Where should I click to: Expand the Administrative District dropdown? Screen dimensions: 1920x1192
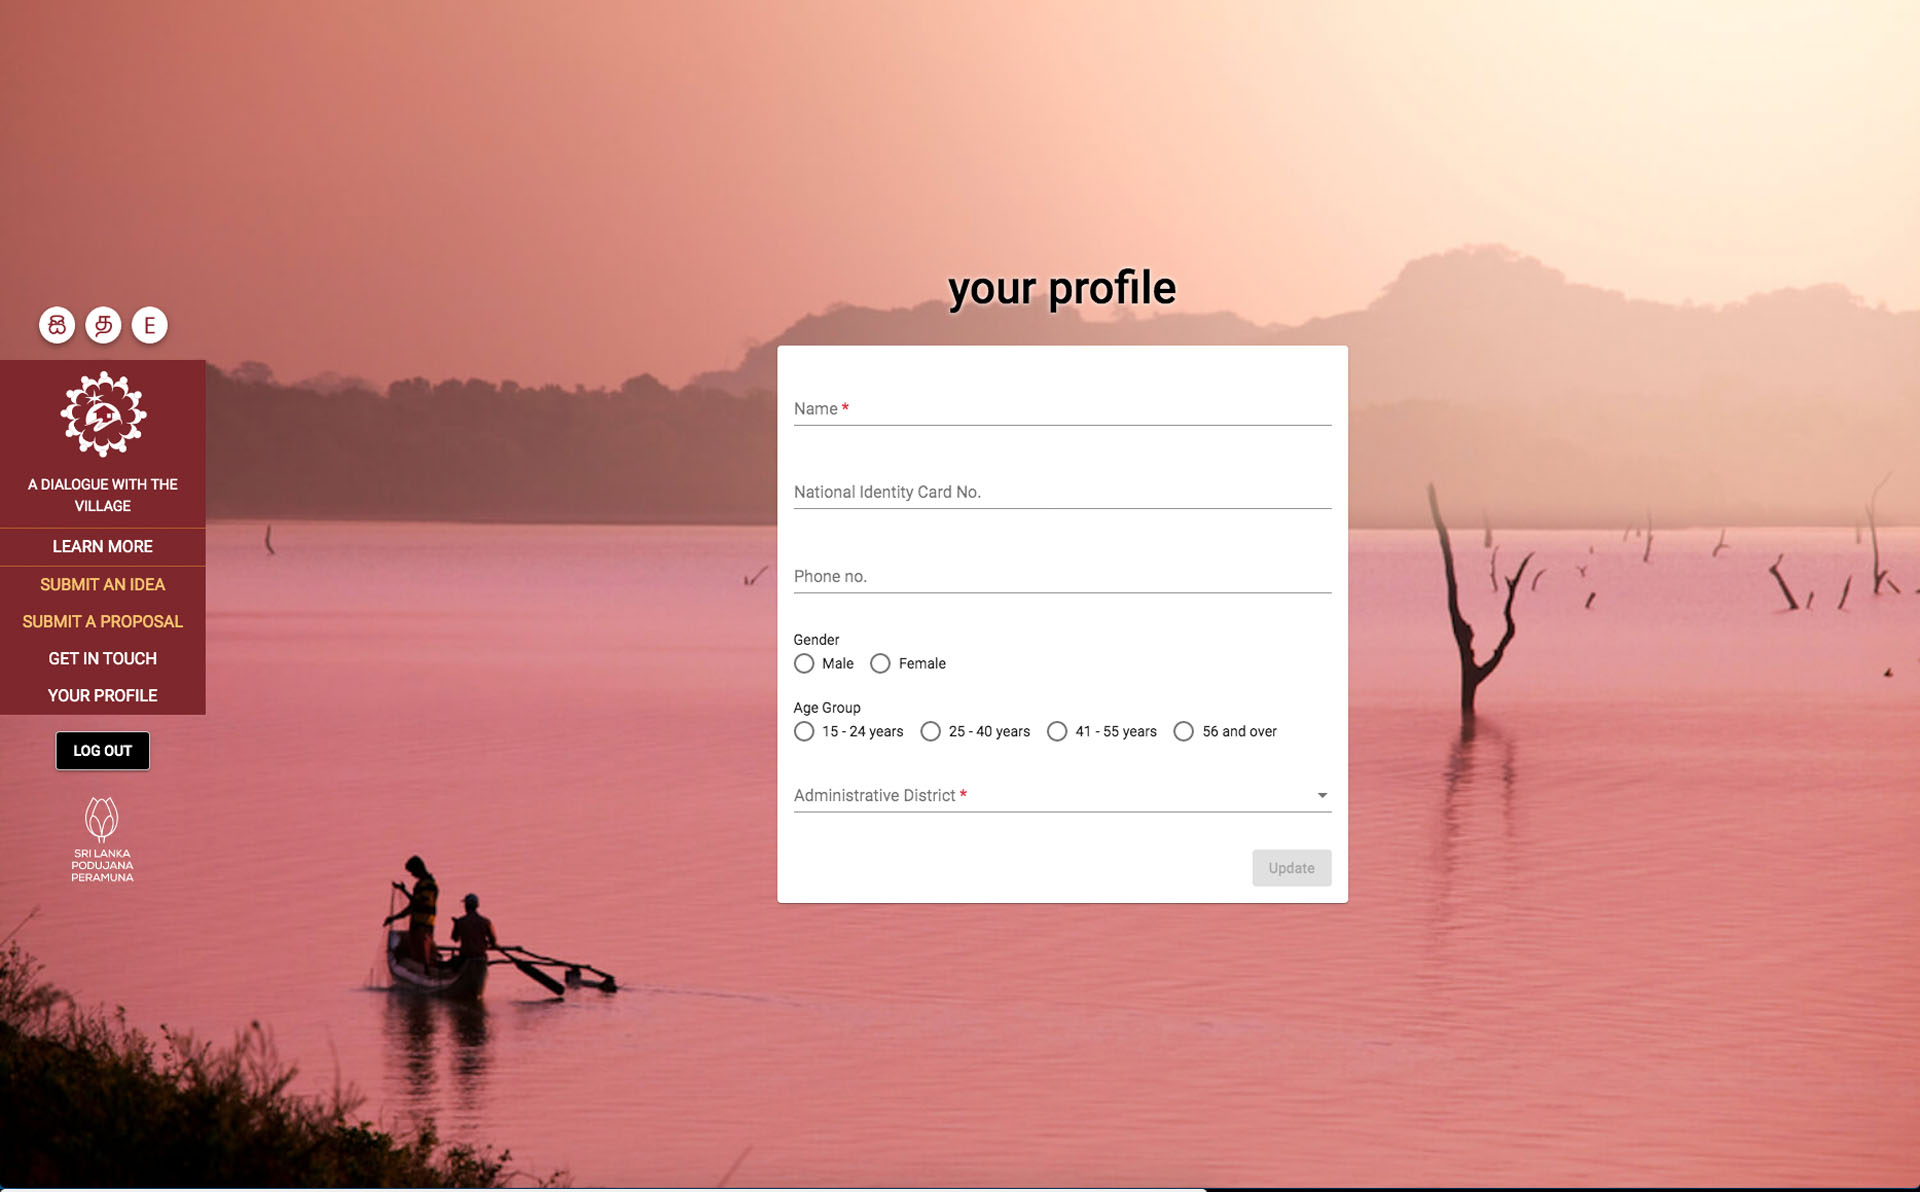click(1321, 796)
